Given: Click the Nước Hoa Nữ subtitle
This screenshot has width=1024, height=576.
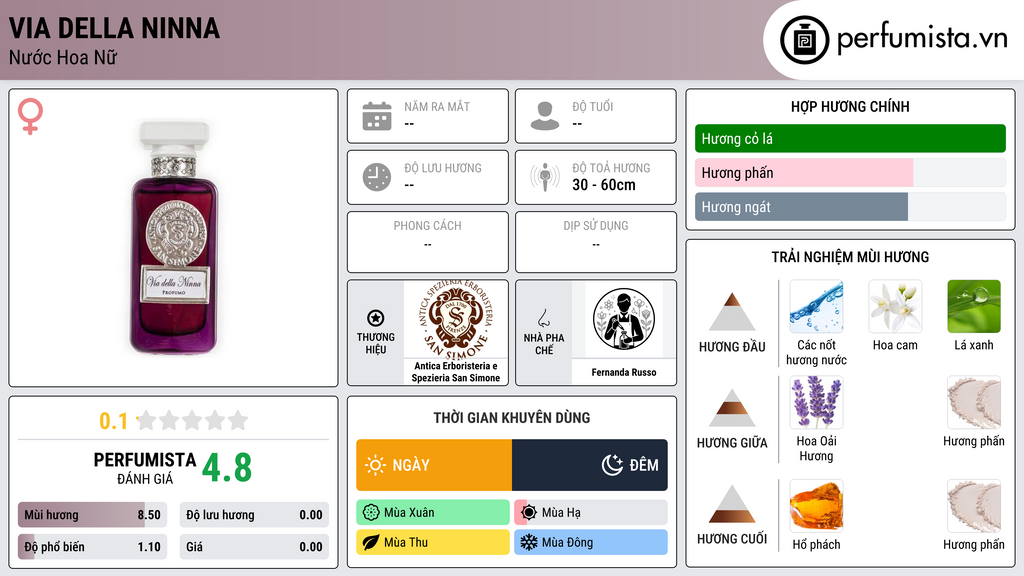Looking at the screenshot, I should (x=63, y=58).
